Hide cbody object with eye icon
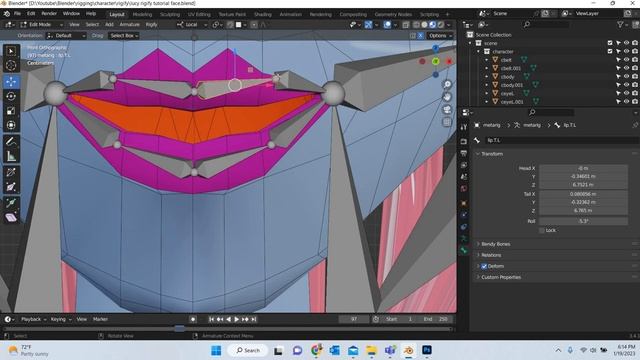 point(627,77)
